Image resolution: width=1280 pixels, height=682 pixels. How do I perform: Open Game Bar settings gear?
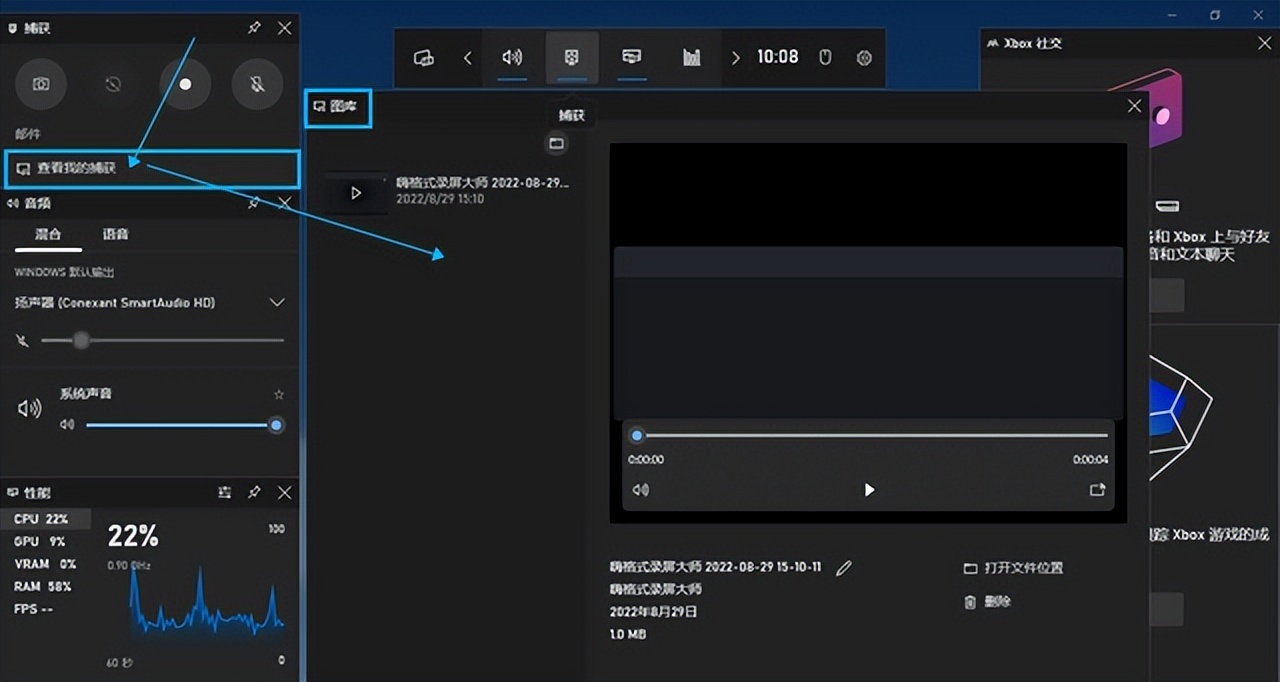point(864,58)
